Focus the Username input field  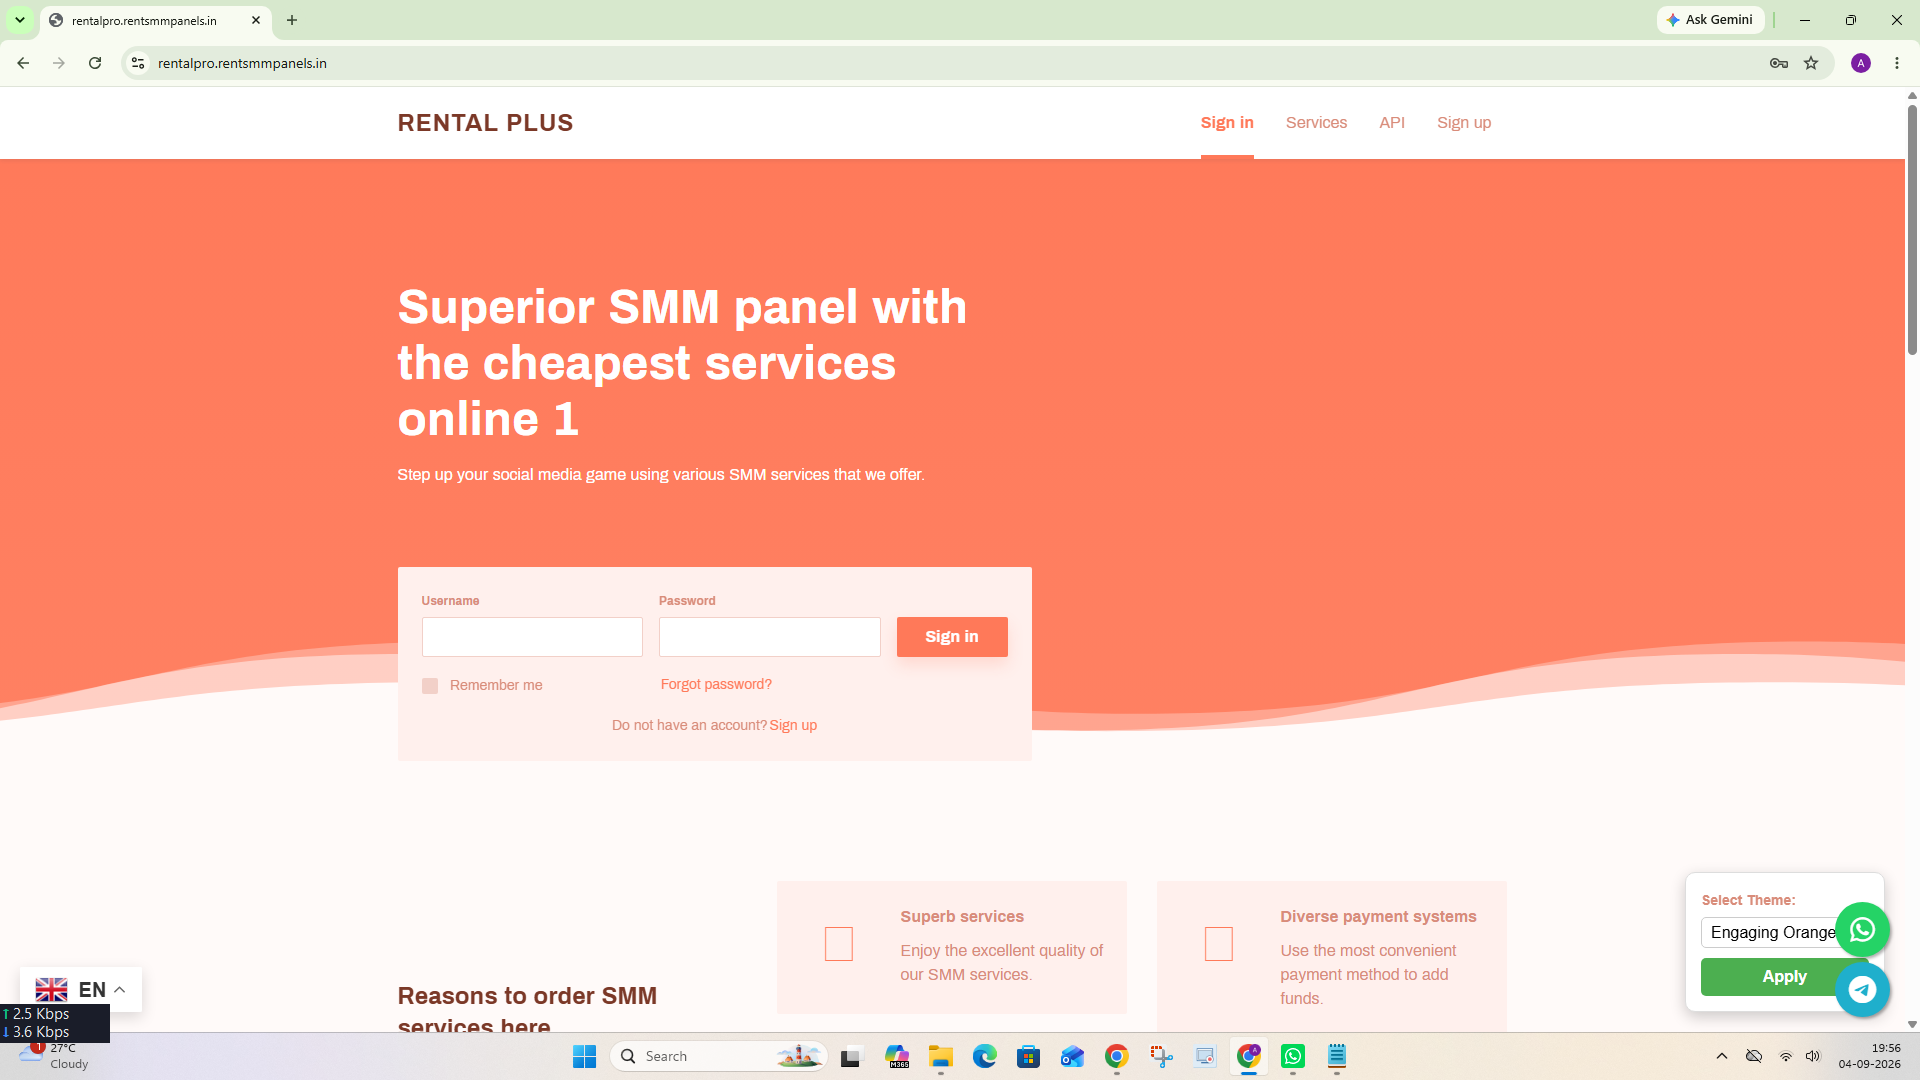532,637
